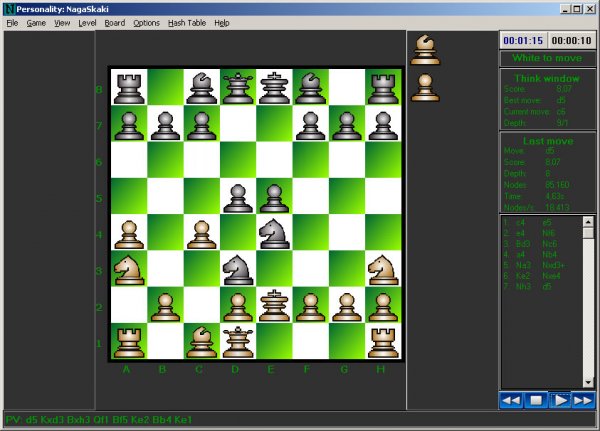This screenshot has height=431, width=600.
Task: Click the captured white bishop icon
Action: click(x=426, y=49)
